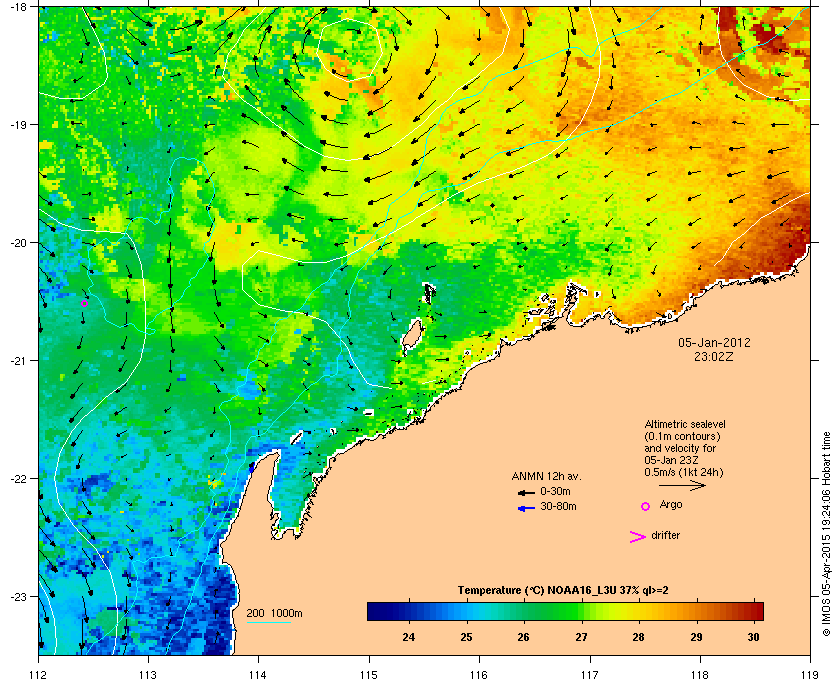Click the blue 30-80m legend arrow
This screenshot has height=680, width=840.
526,508
